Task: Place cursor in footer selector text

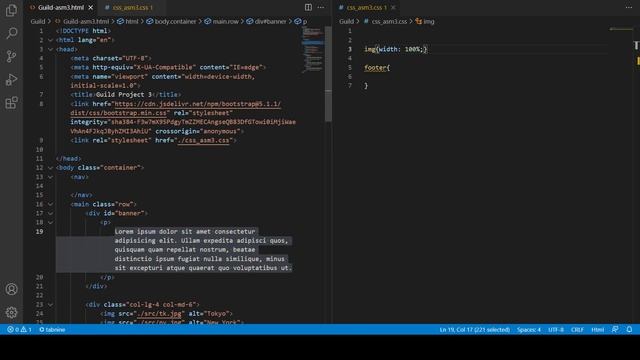Action: click(x=376, y=68)
